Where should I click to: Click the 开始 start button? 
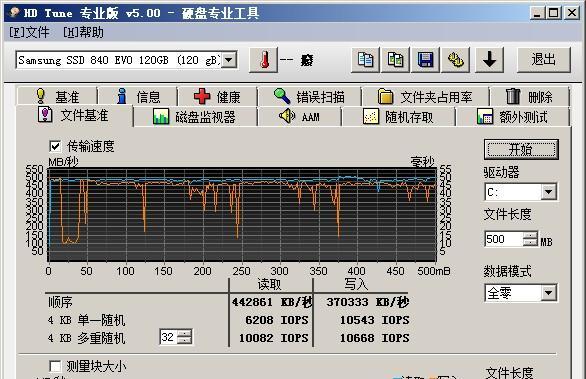point(521,150)
